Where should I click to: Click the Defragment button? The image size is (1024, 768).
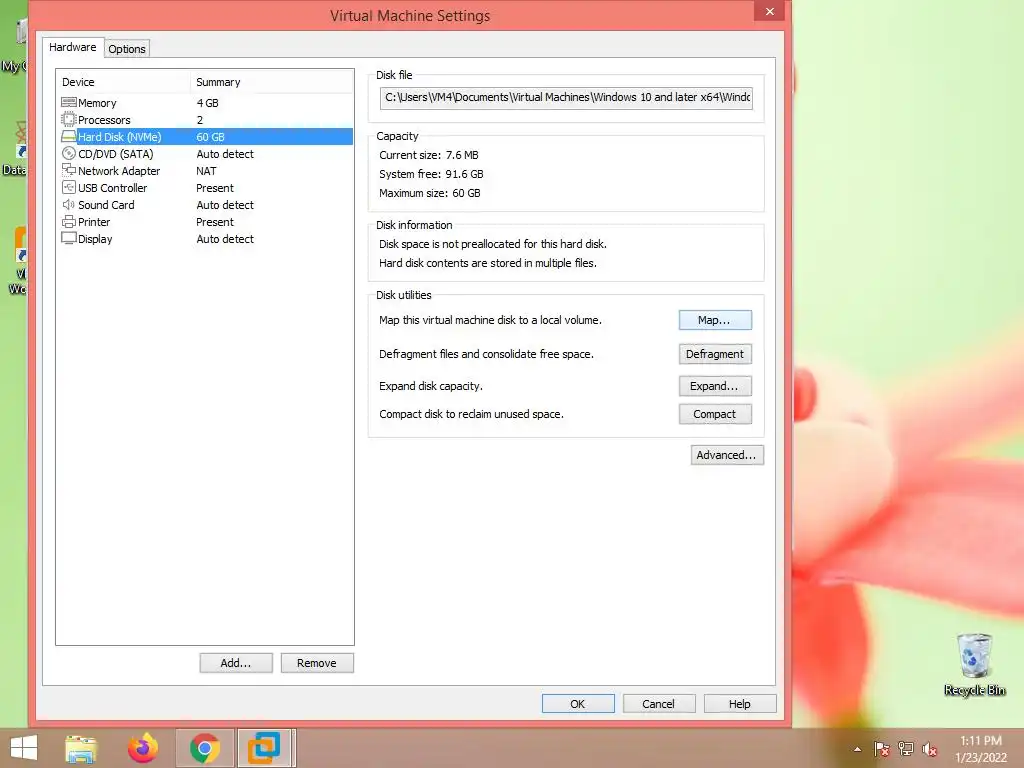[x=715, y=354]
